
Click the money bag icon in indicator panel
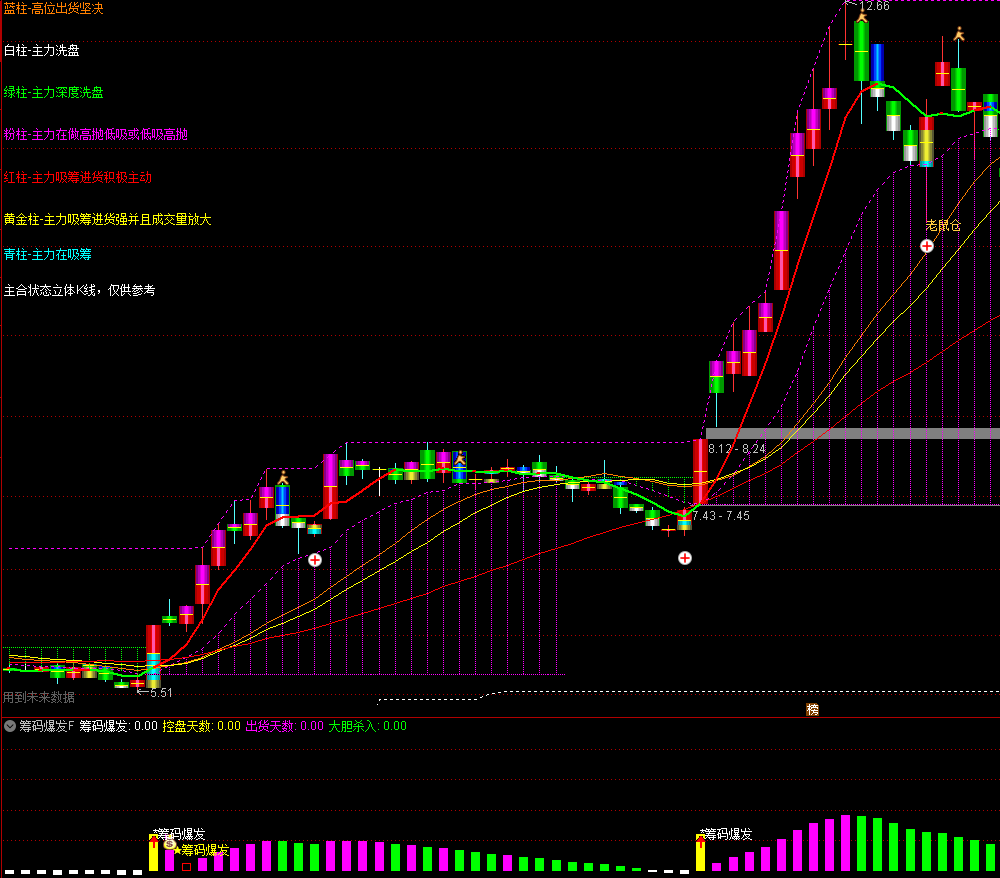click(x=169, y=844)
